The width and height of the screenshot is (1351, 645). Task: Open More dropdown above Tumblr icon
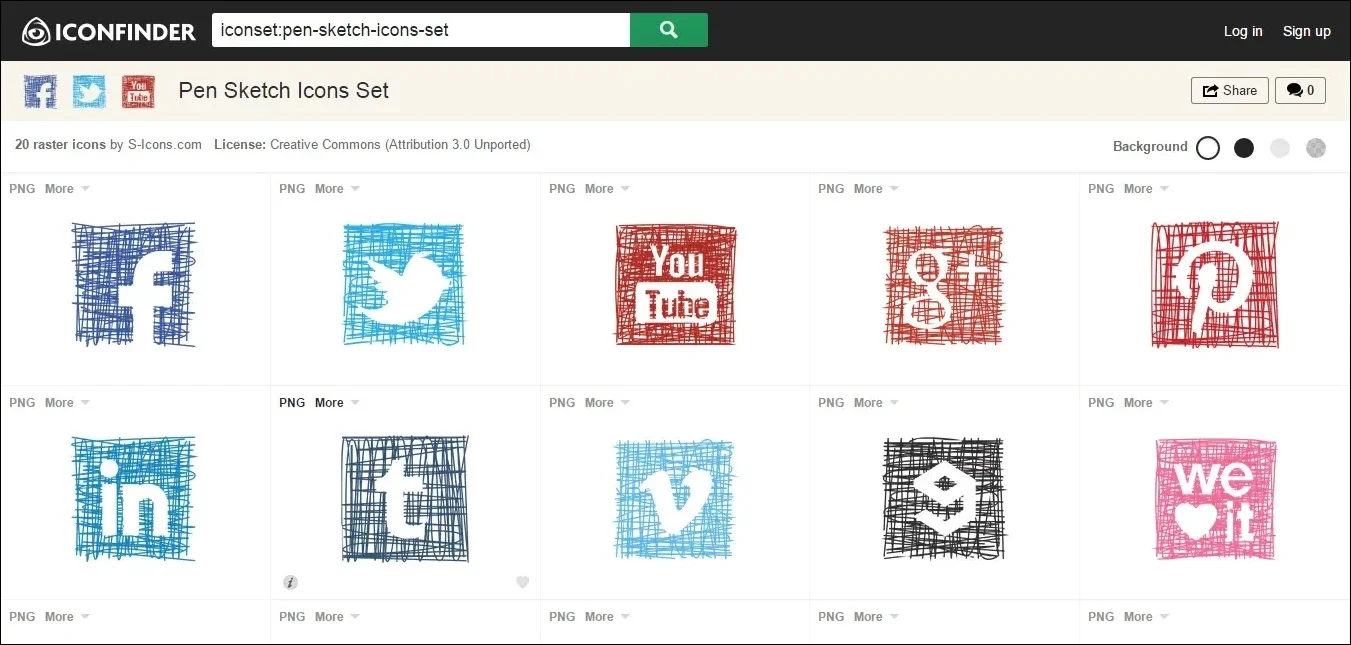(337, 403)
